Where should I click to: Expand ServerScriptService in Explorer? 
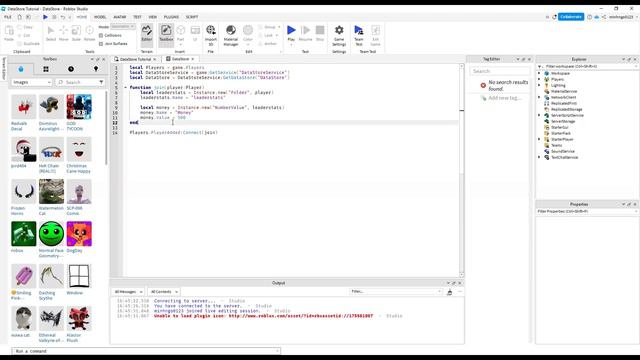pyautogui.click(x=539, y=115)
